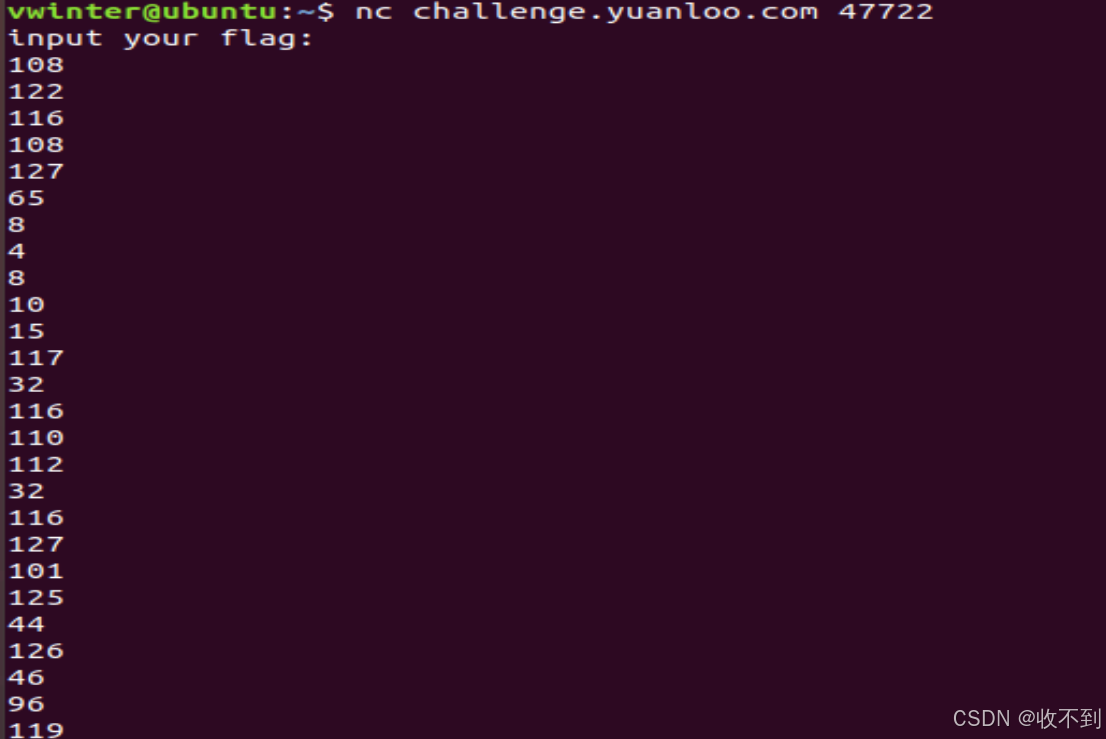Click the vwinter@ubuntu prompt text

143,11
